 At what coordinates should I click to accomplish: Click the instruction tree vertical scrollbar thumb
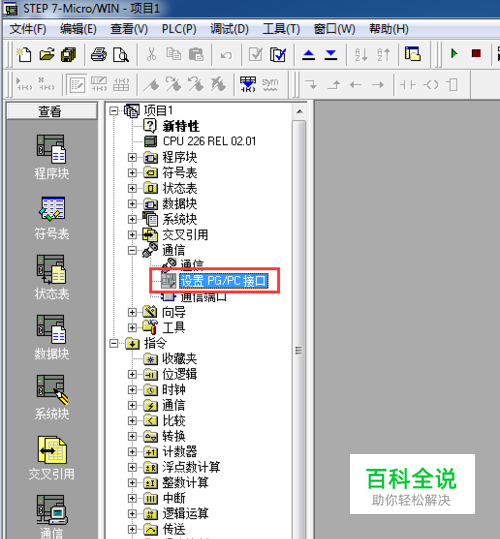tap(299, 330)
